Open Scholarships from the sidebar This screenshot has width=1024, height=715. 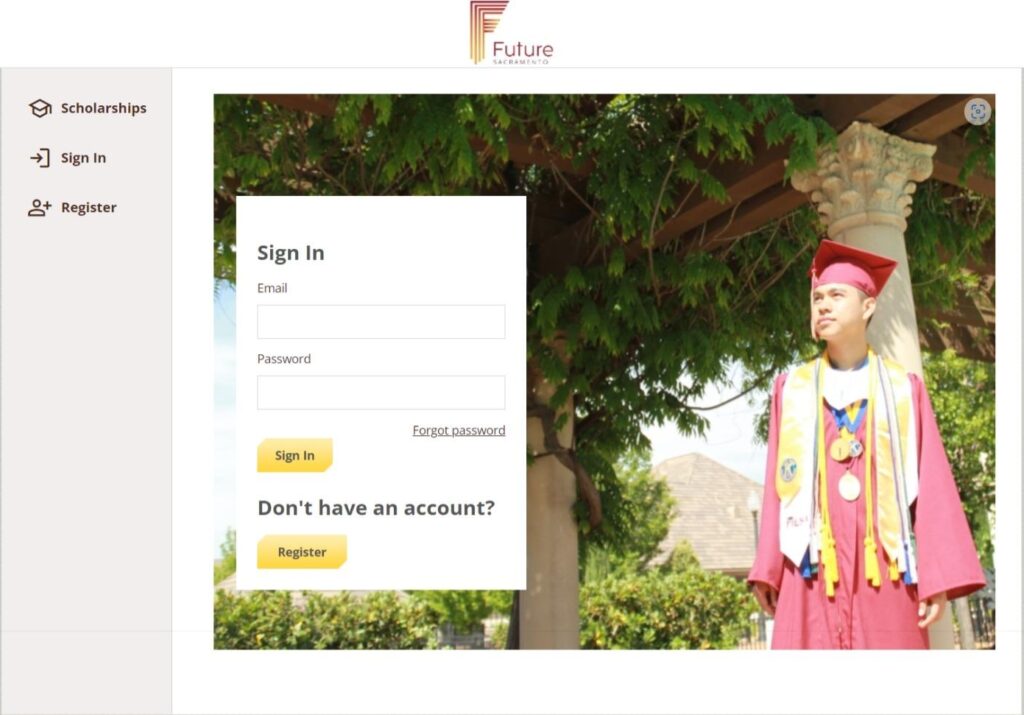[104, 108]
